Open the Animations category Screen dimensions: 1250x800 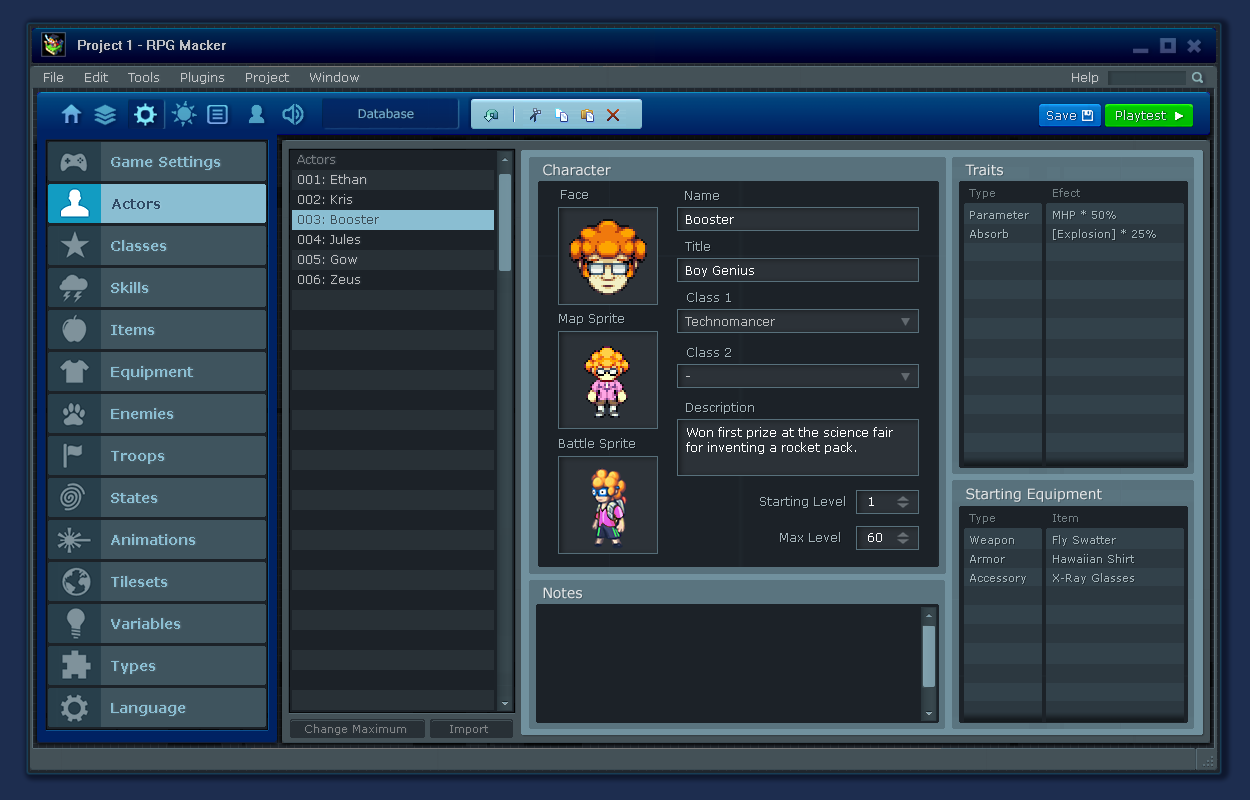point(157,540)
